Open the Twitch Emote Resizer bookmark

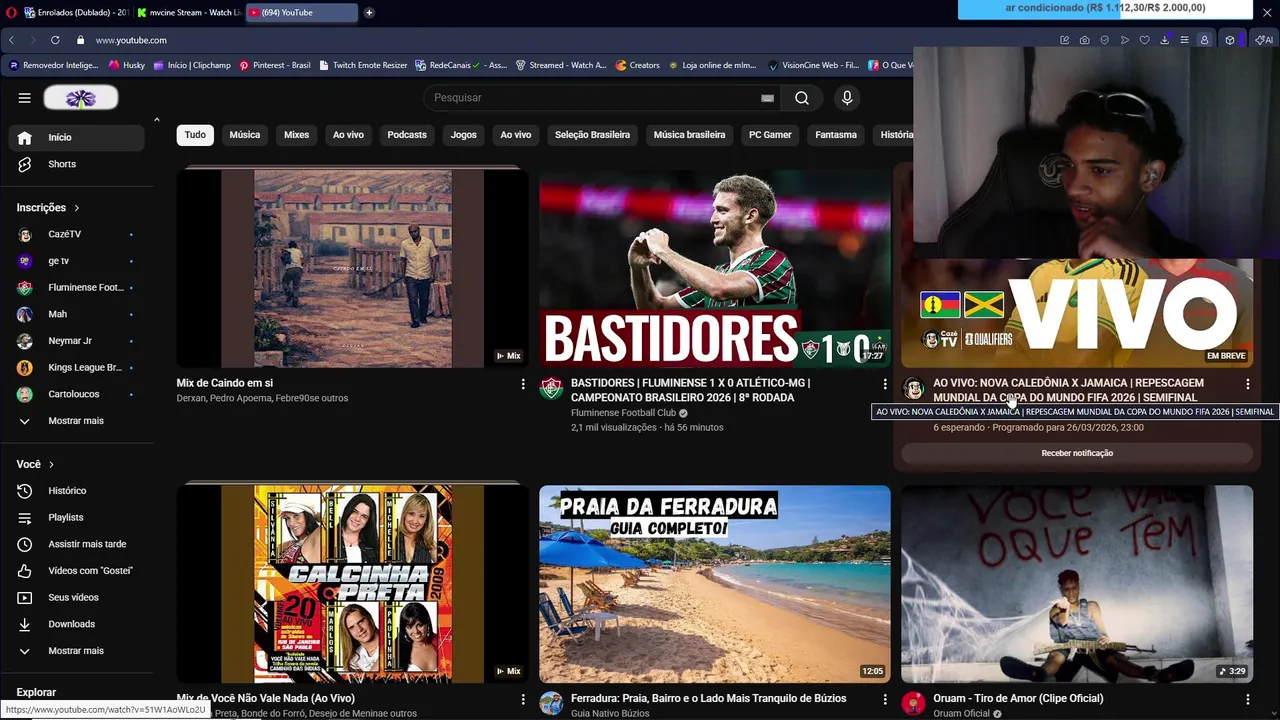click(363, 65)
